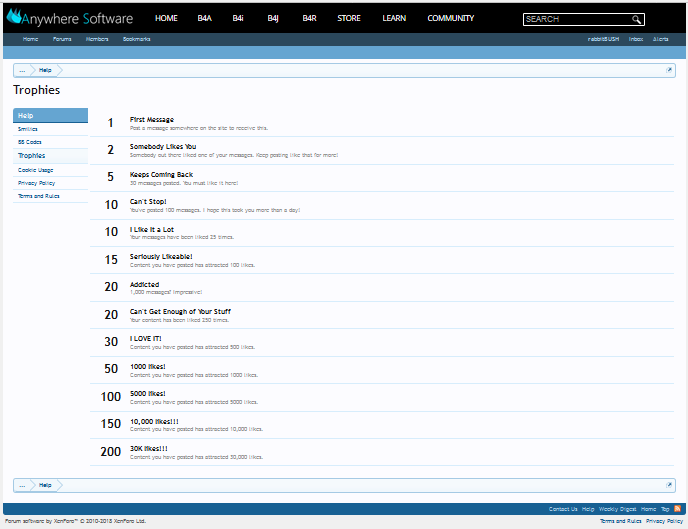The image size is (688, 529).
Task: Click the 150 points value
Action: [111, 424]
